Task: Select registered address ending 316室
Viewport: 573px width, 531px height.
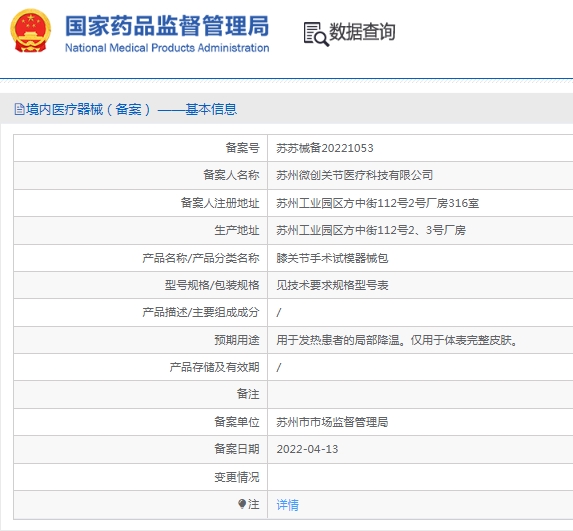Action: pyautogui.click(x=377, y=203)
